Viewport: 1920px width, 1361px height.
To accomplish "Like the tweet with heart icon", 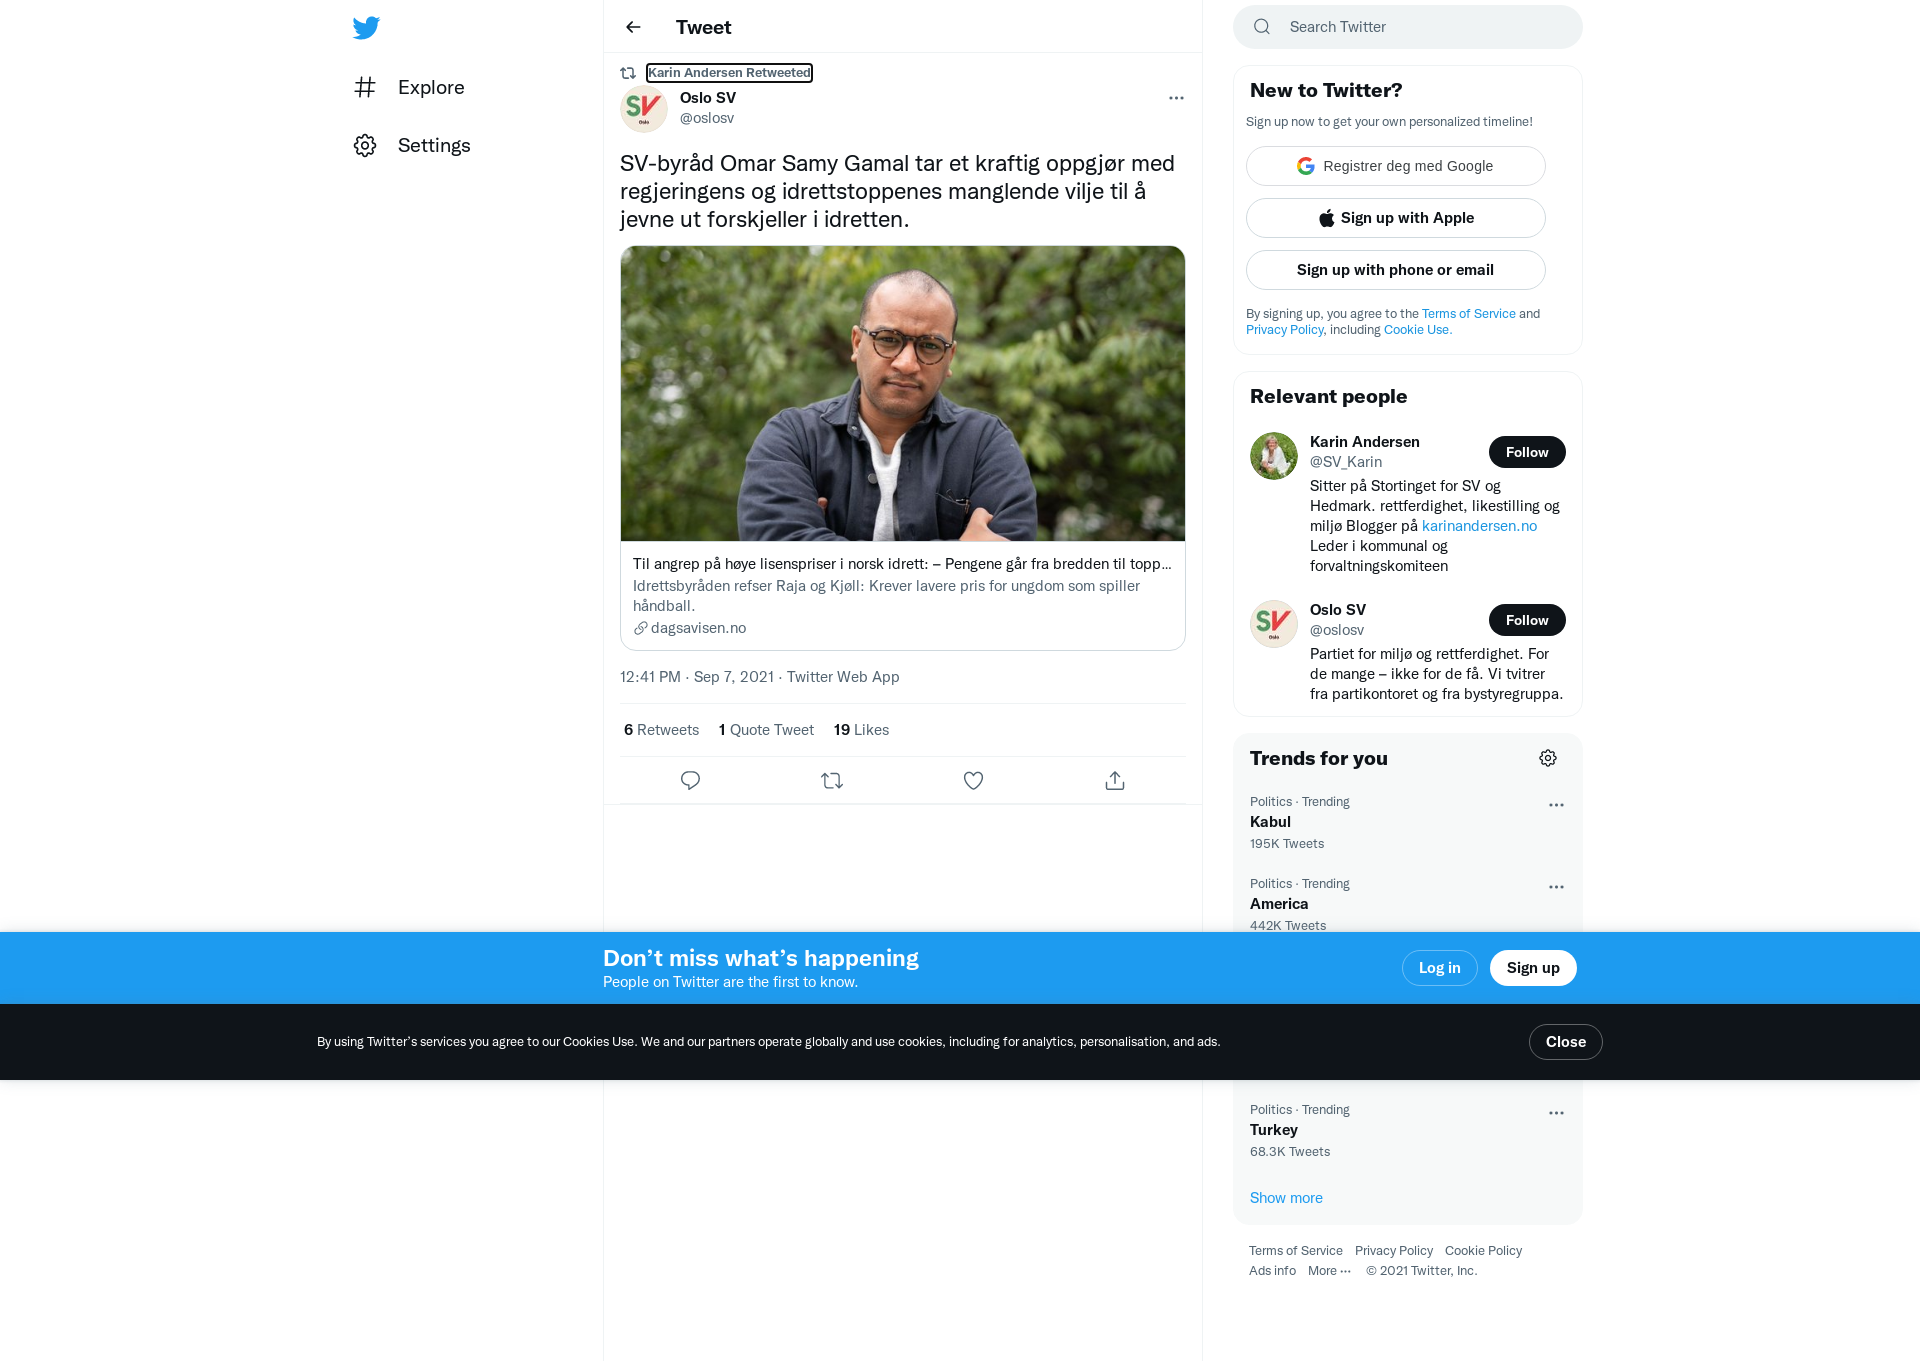I will (973, 780).
